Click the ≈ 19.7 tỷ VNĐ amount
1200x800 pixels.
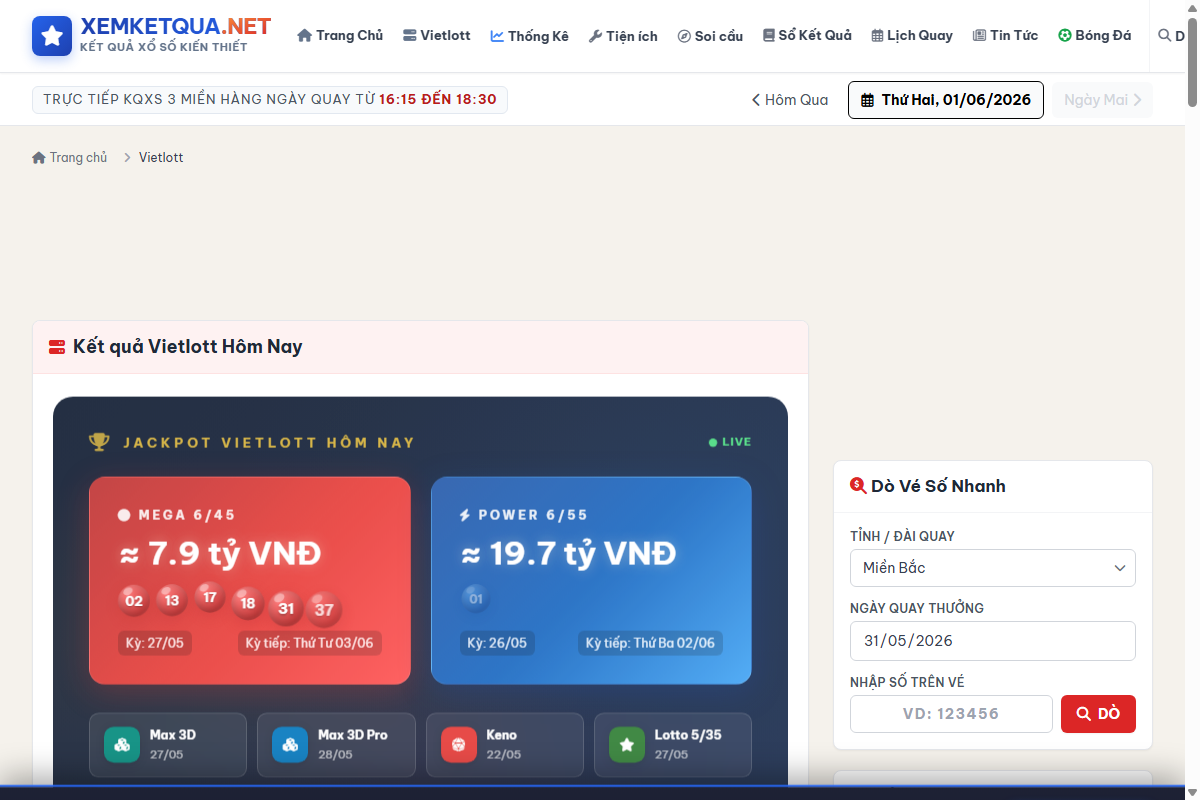(x=568, y=553)
